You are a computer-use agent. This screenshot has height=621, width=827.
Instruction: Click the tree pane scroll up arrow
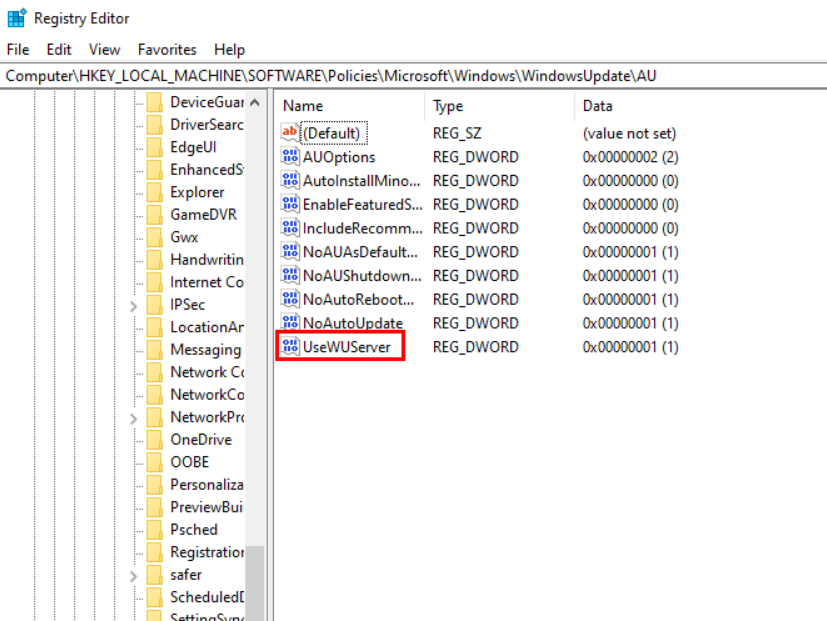tap(255, 103)
